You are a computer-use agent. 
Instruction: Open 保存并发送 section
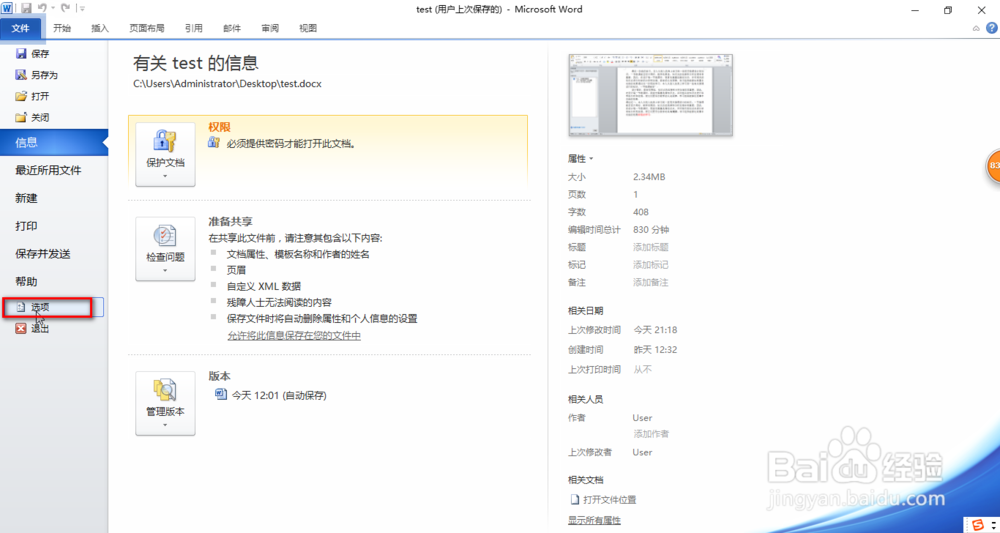(43, 254)
